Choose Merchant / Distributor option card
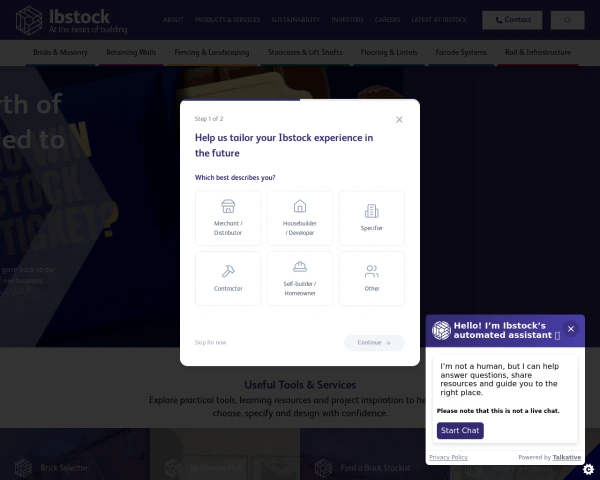 (x=228, y=218)
